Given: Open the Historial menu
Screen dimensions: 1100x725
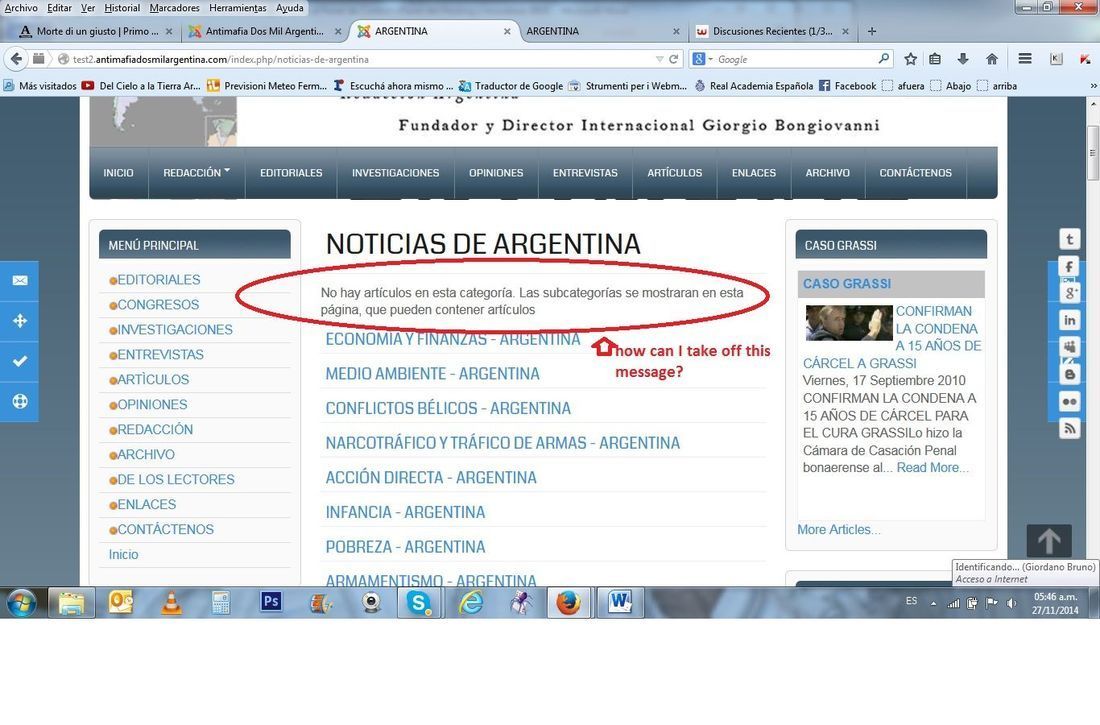Looking at the screenshot, I should (x=122, y=8).
